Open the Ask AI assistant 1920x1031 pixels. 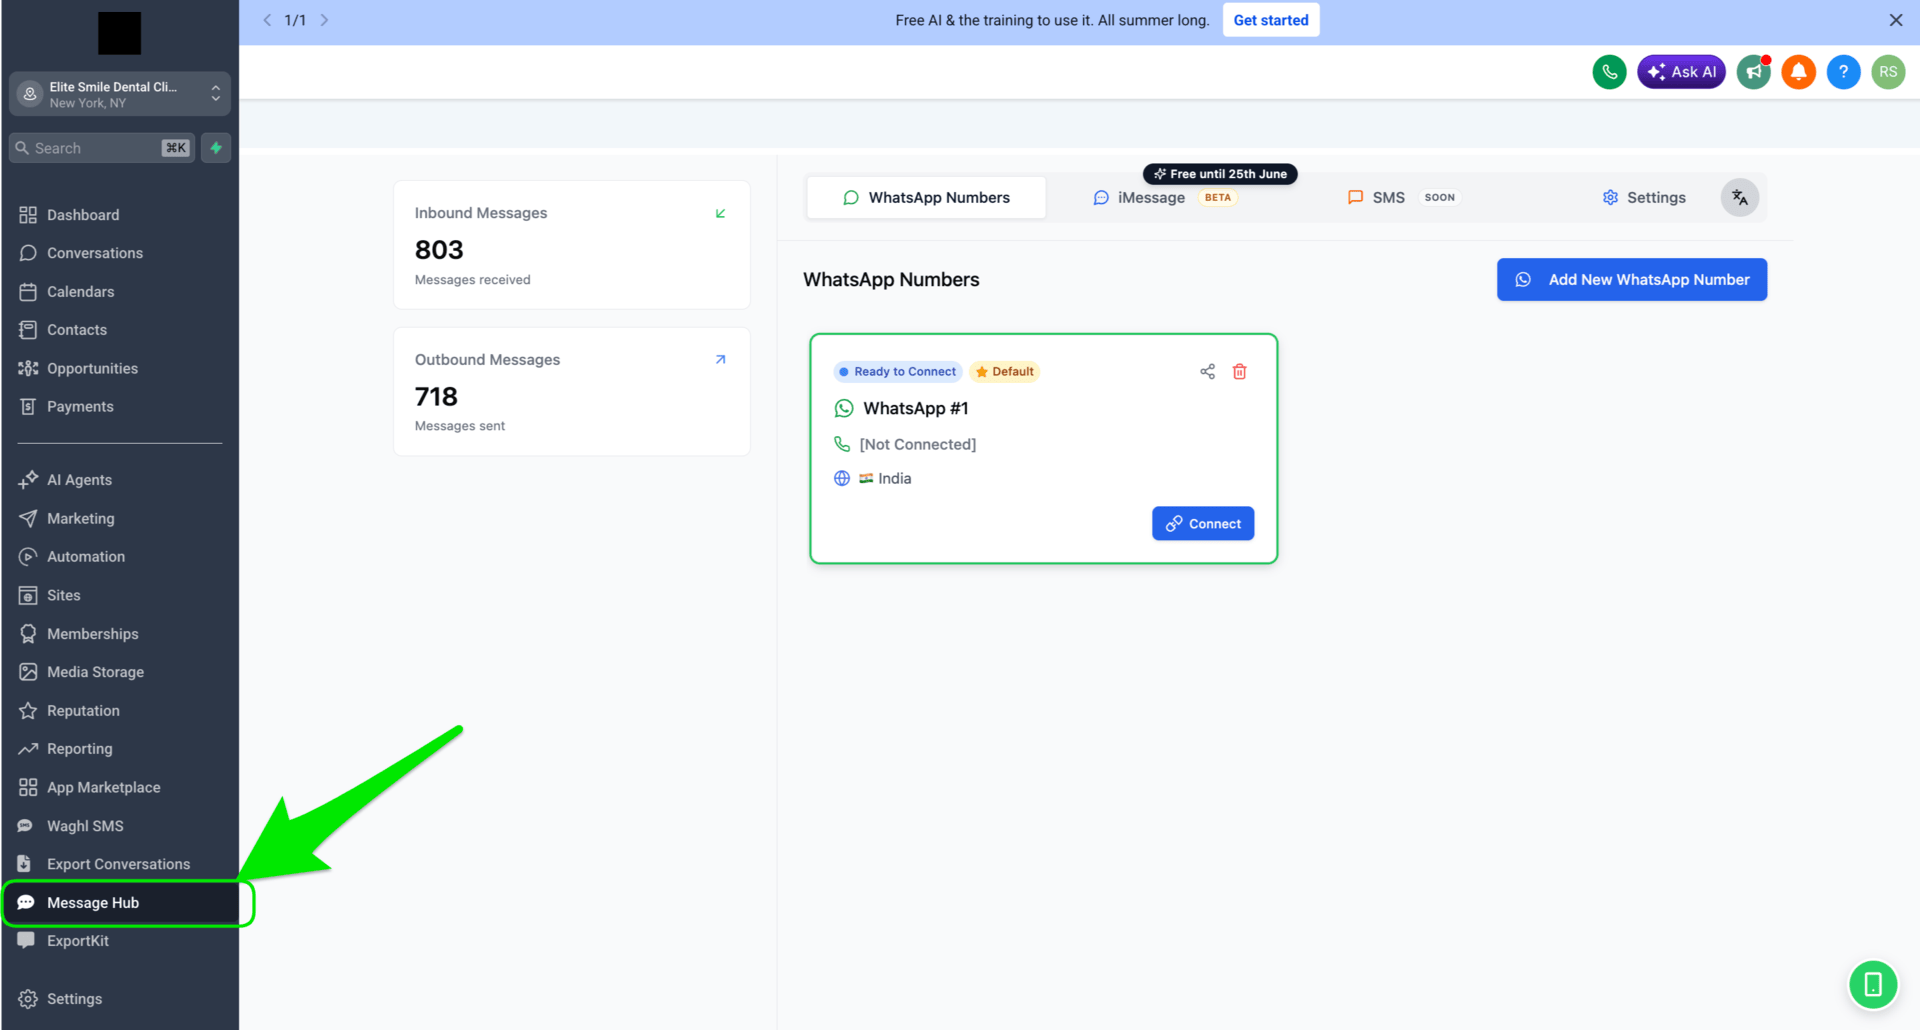point(1681,72)
